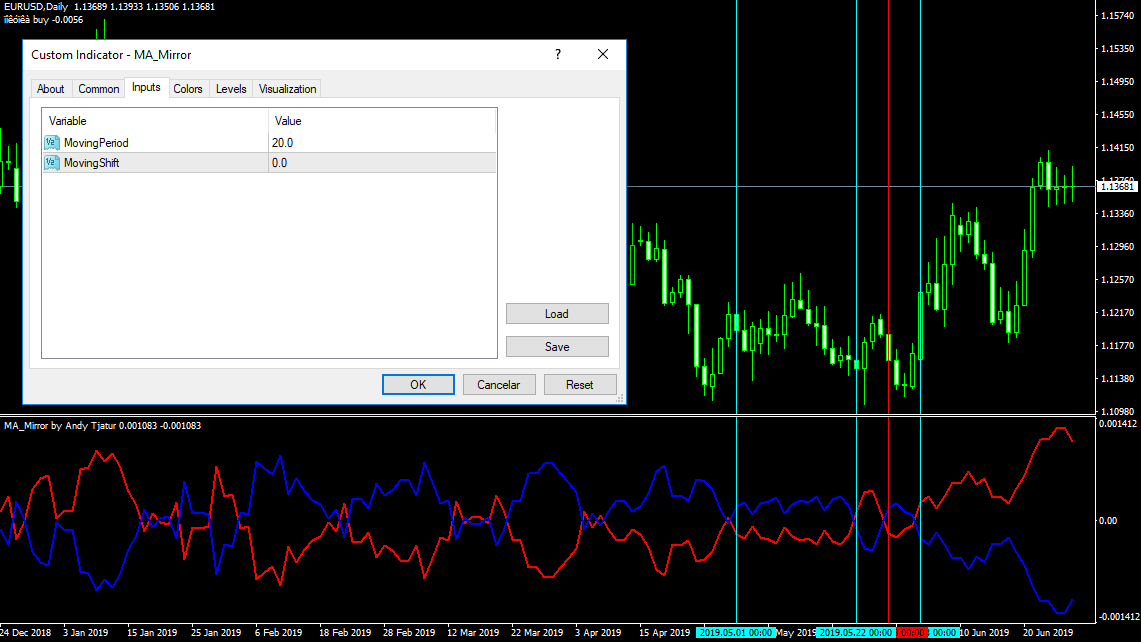Open the Colors tab
Viewport: 1141px width, 642px height.
tap(188, 89)
